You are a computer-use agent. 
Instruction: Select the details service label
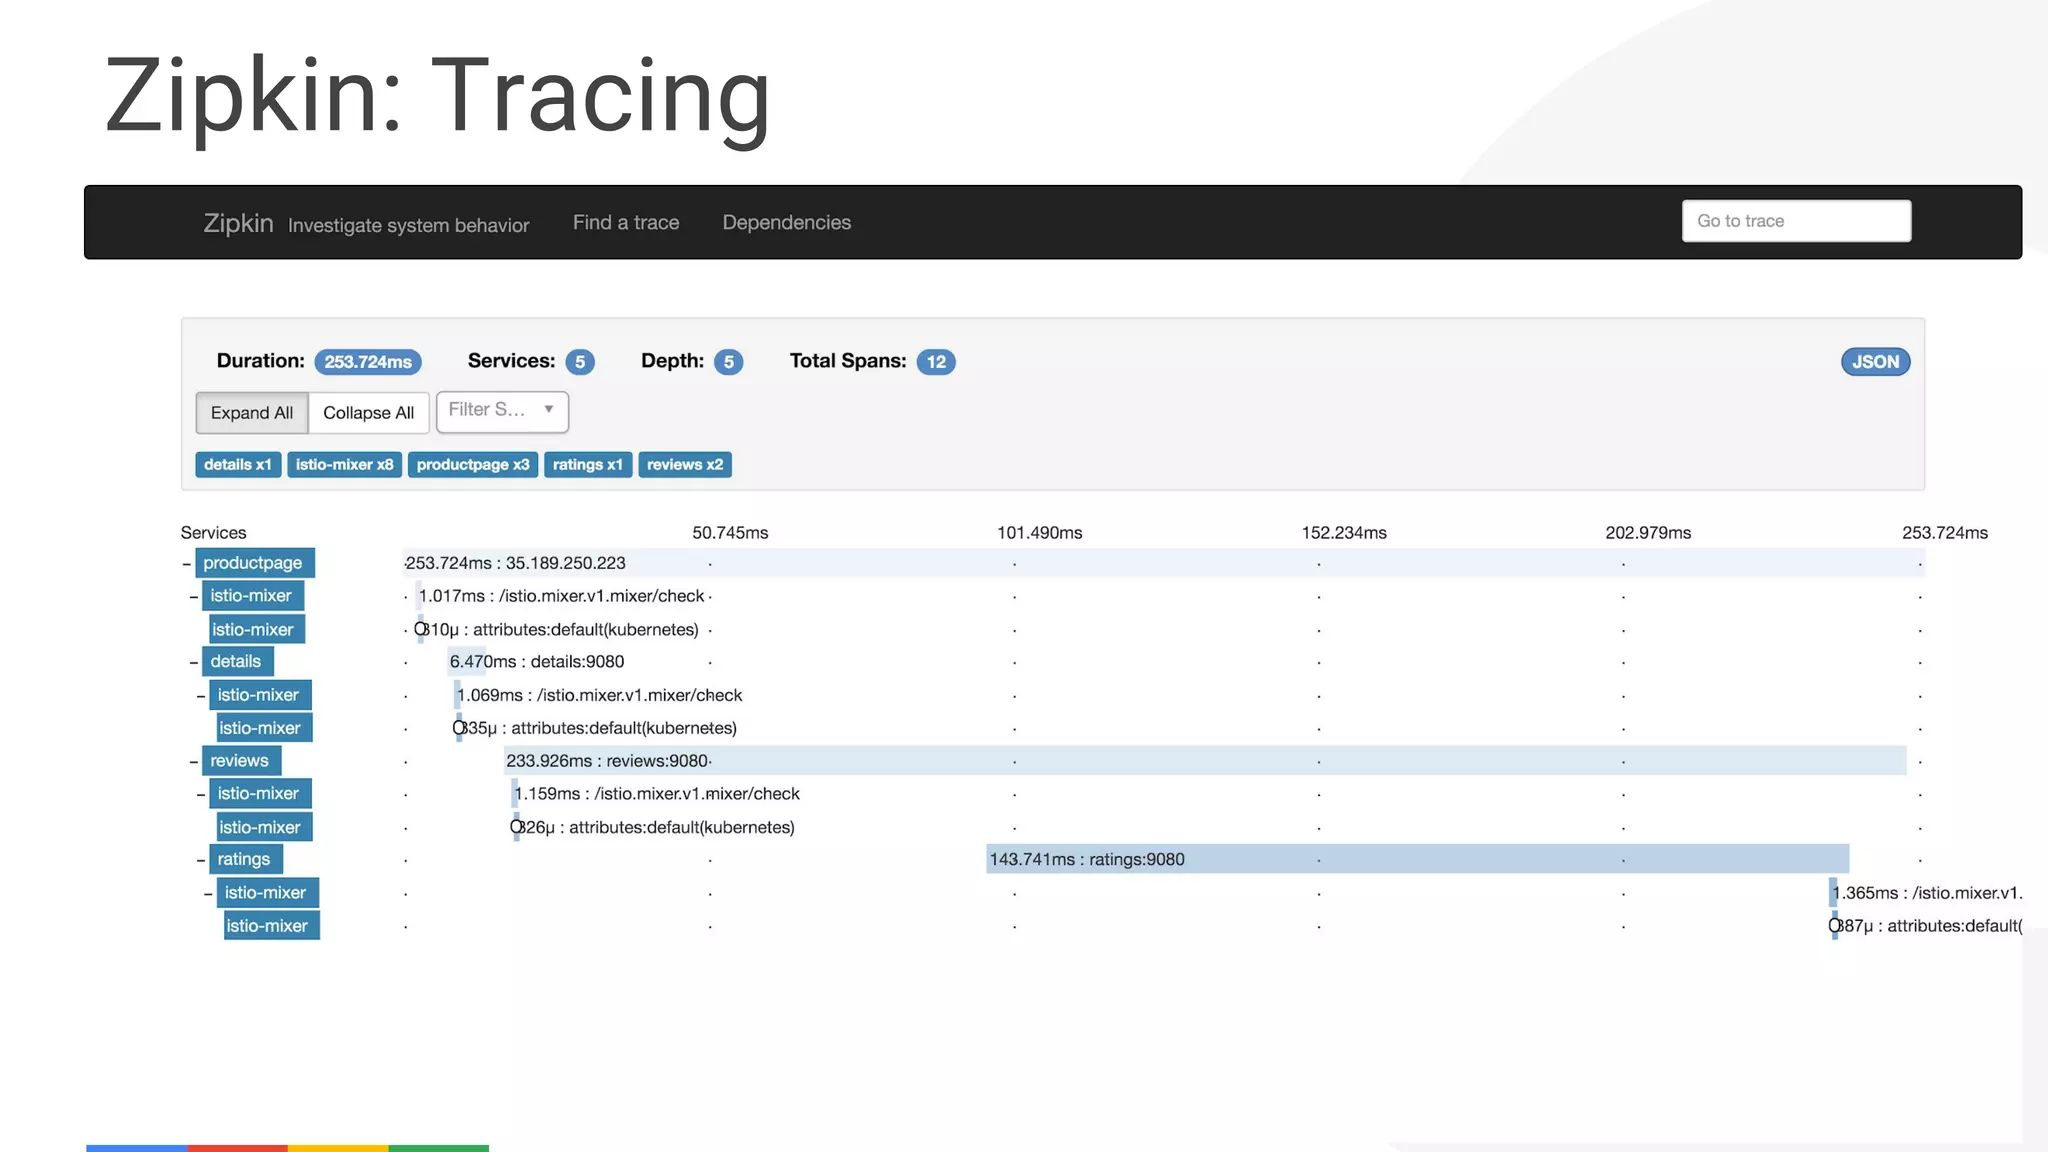pyautogui.click(x=238, y=661)
